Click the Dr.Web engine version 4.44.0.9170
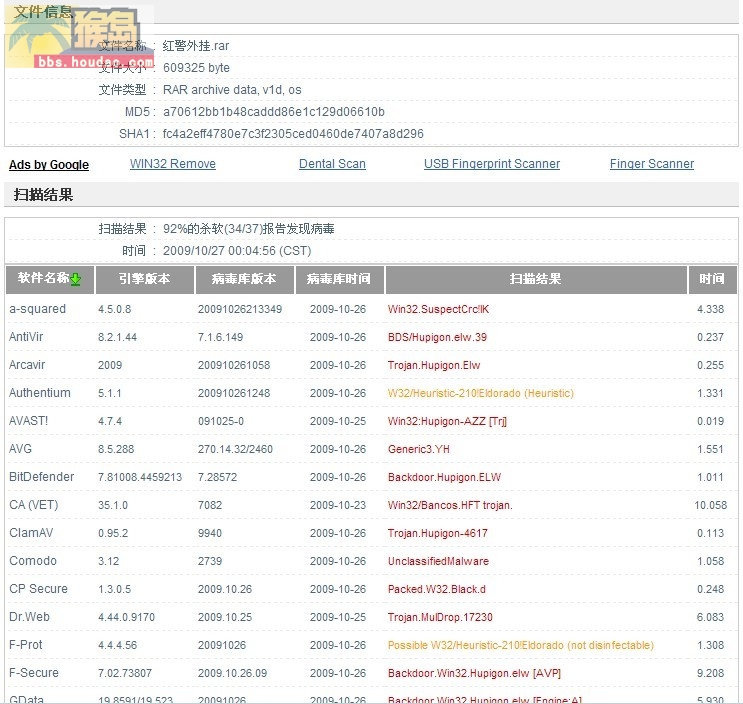 pyautogui.click(x=126, y=617)
